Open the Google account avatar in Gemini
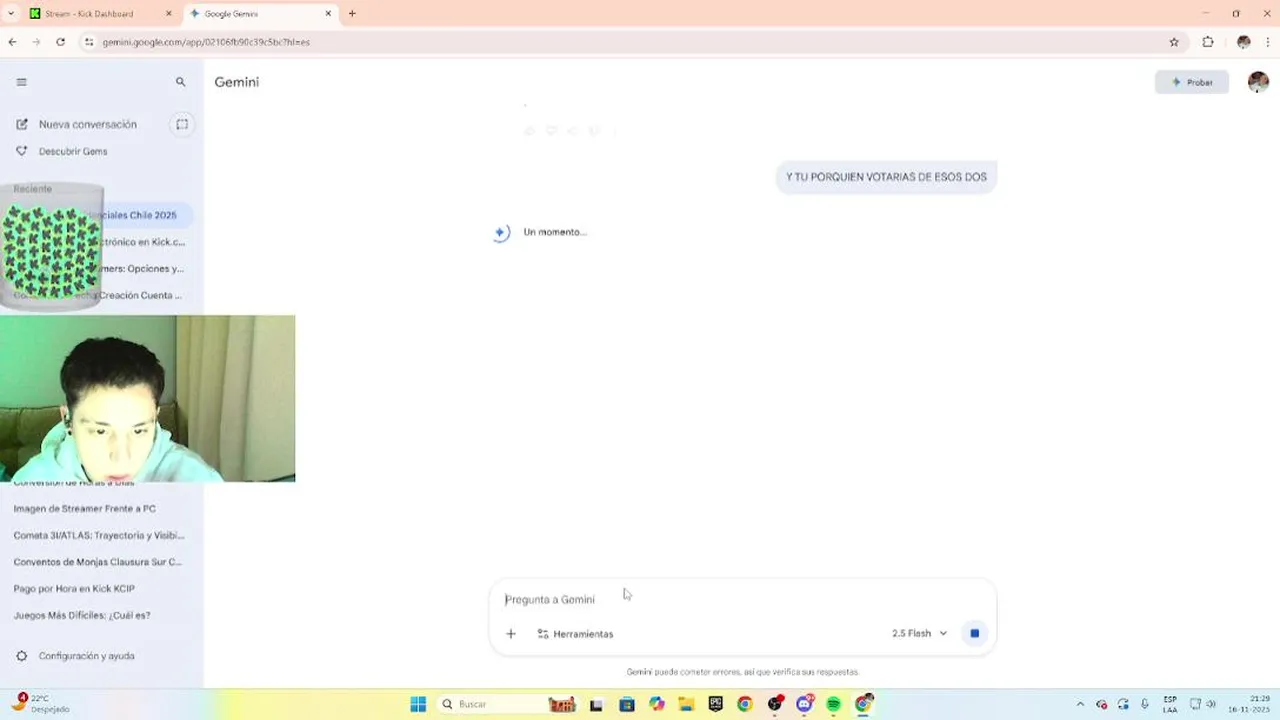This screenshot has width=1280, height=720. coord(1258,82)
